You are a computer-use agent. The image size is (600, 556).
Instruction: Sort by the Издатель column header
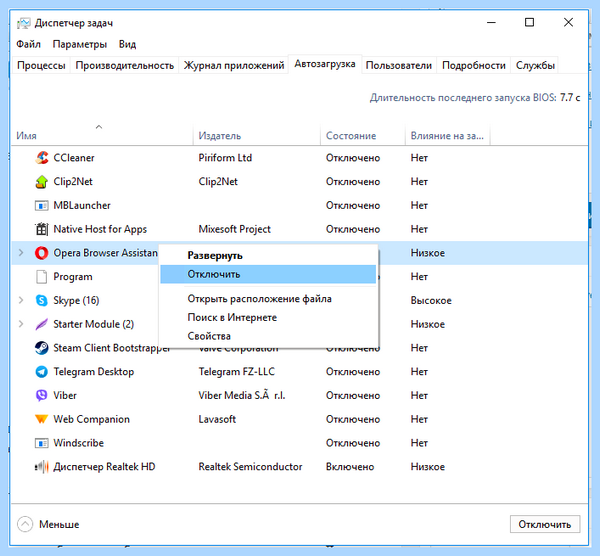tap(257, 135)
